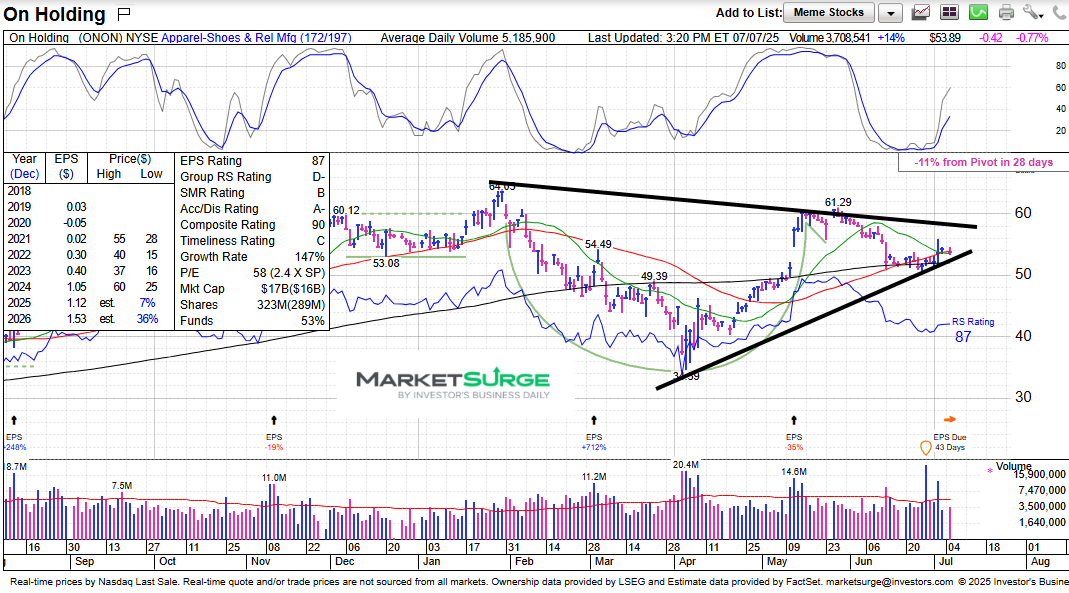Click the EPS Rating 87 row
Viewport: 1069px width, 593px height.
tap(252, 161)
